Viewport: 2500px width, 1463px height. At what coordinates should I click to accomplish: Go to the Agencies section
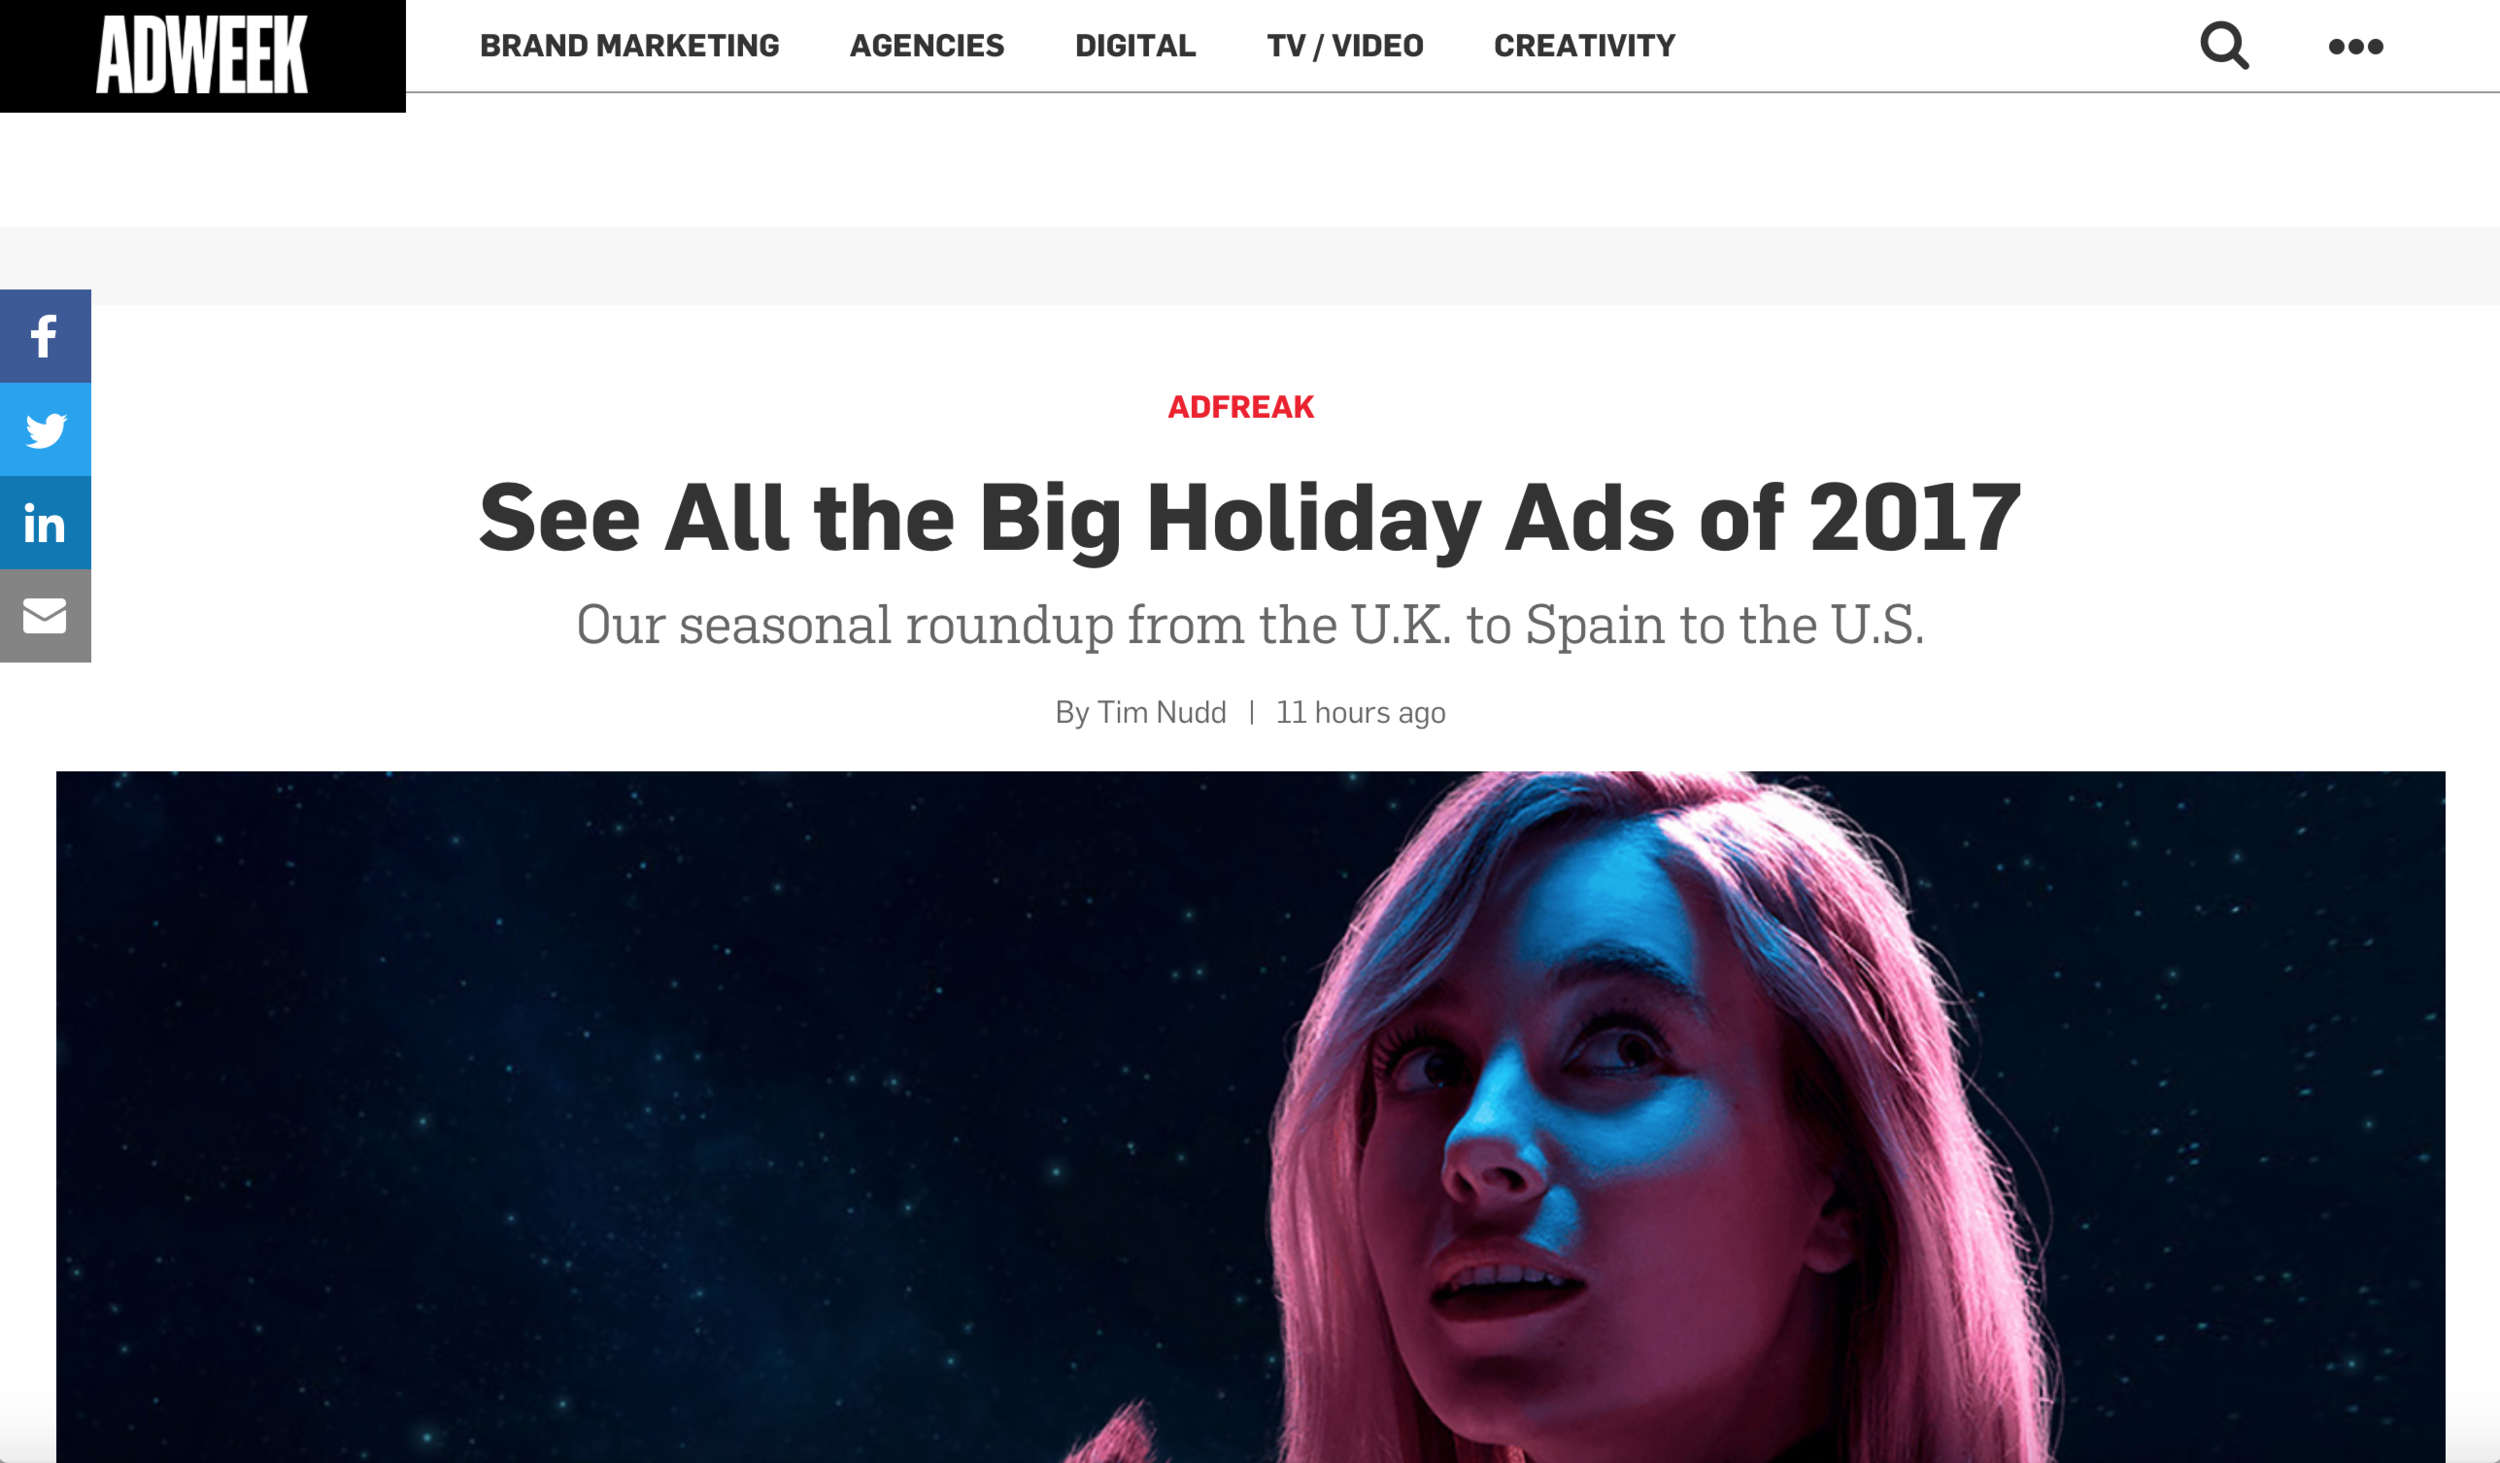pyautogui.click(x=926, y=46)
